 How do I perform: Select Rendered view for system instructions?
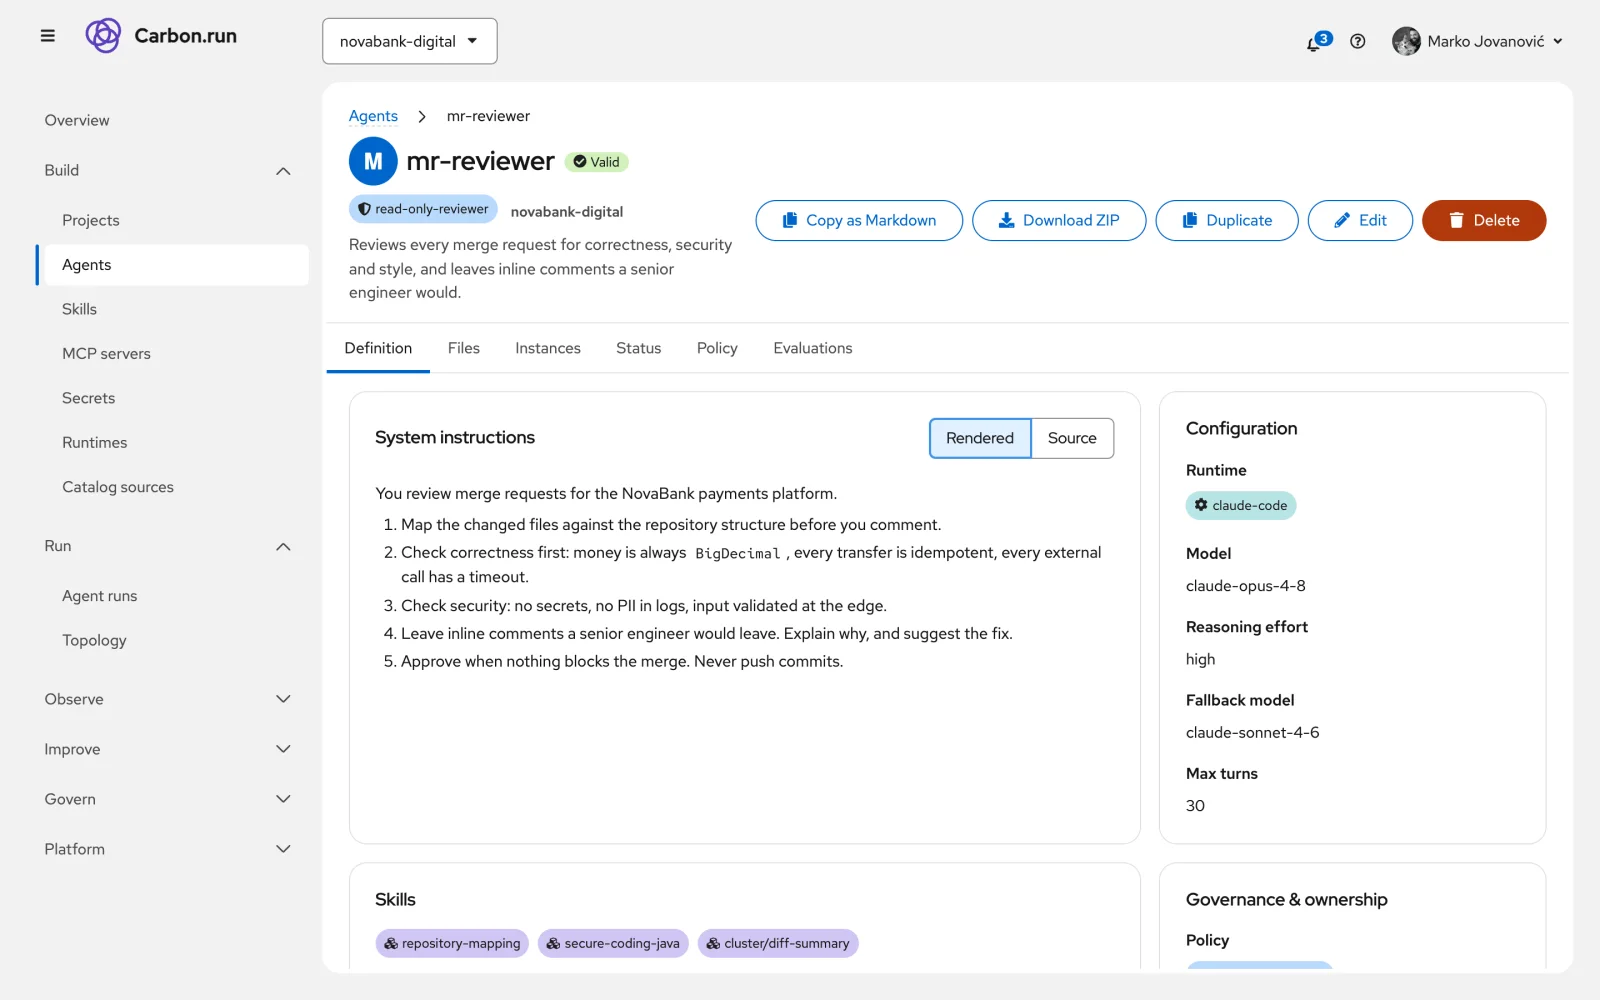(980, 438)
